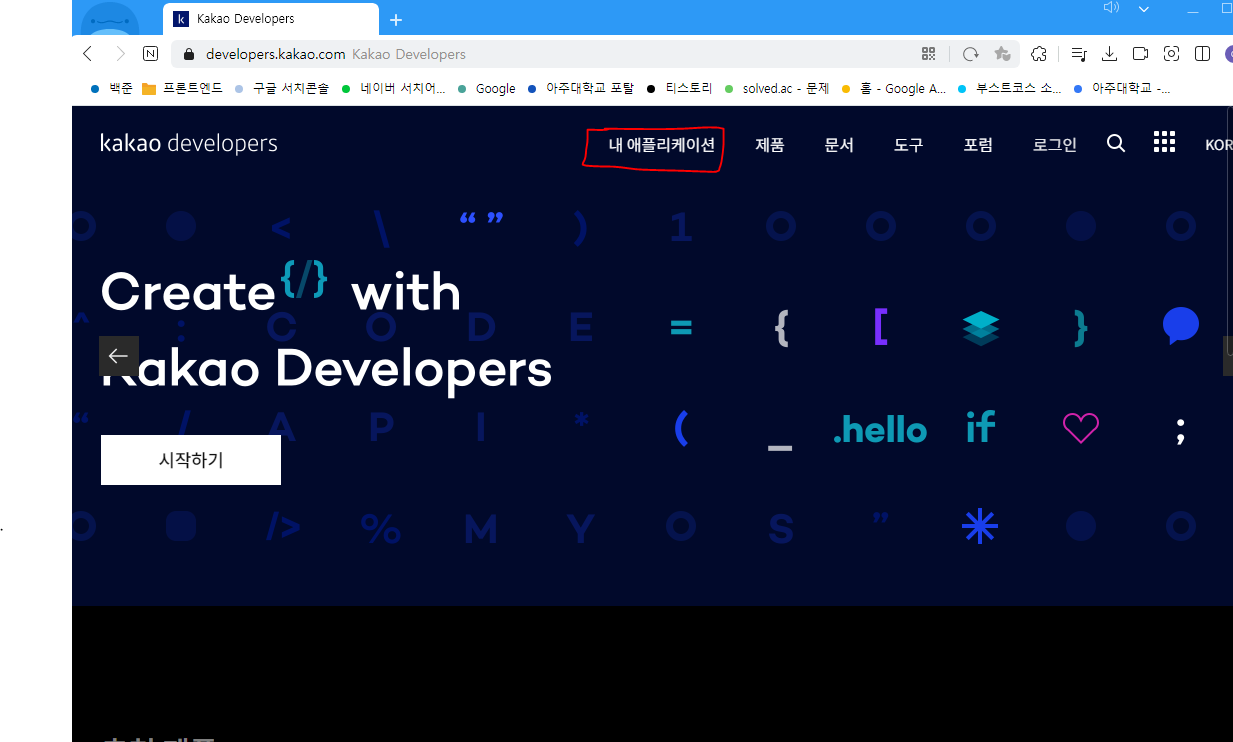Open the Google bookmark
Viewport: 1233px width, 742px height.
pos(486,88)
